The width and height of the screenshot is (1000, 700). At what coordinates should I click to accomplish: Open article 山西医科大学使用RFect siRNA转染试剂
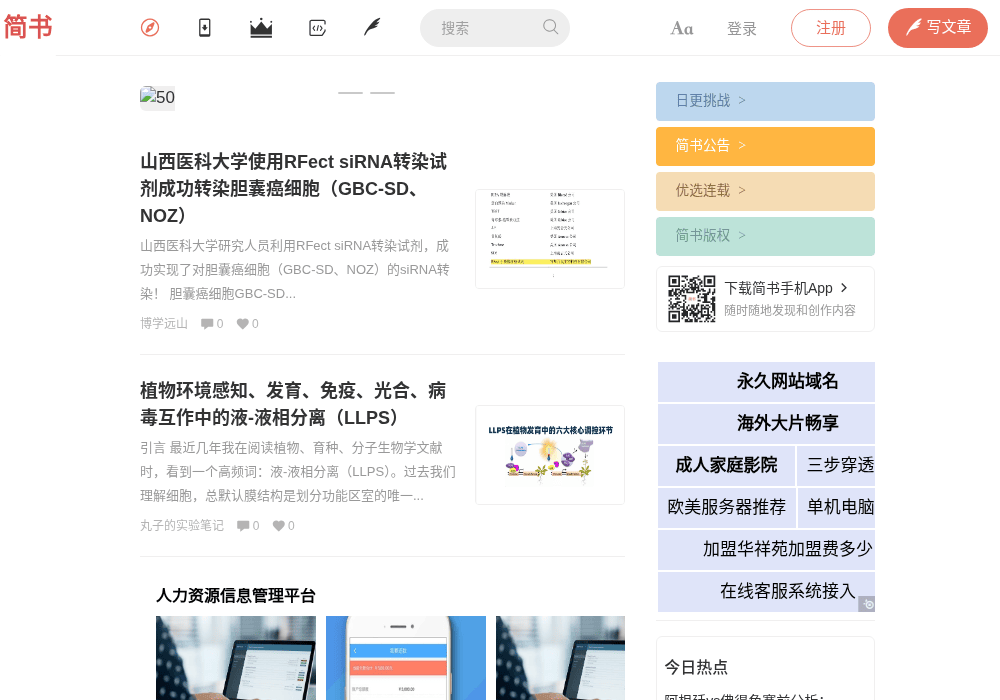pyautogui.click(x=293, y=189)
